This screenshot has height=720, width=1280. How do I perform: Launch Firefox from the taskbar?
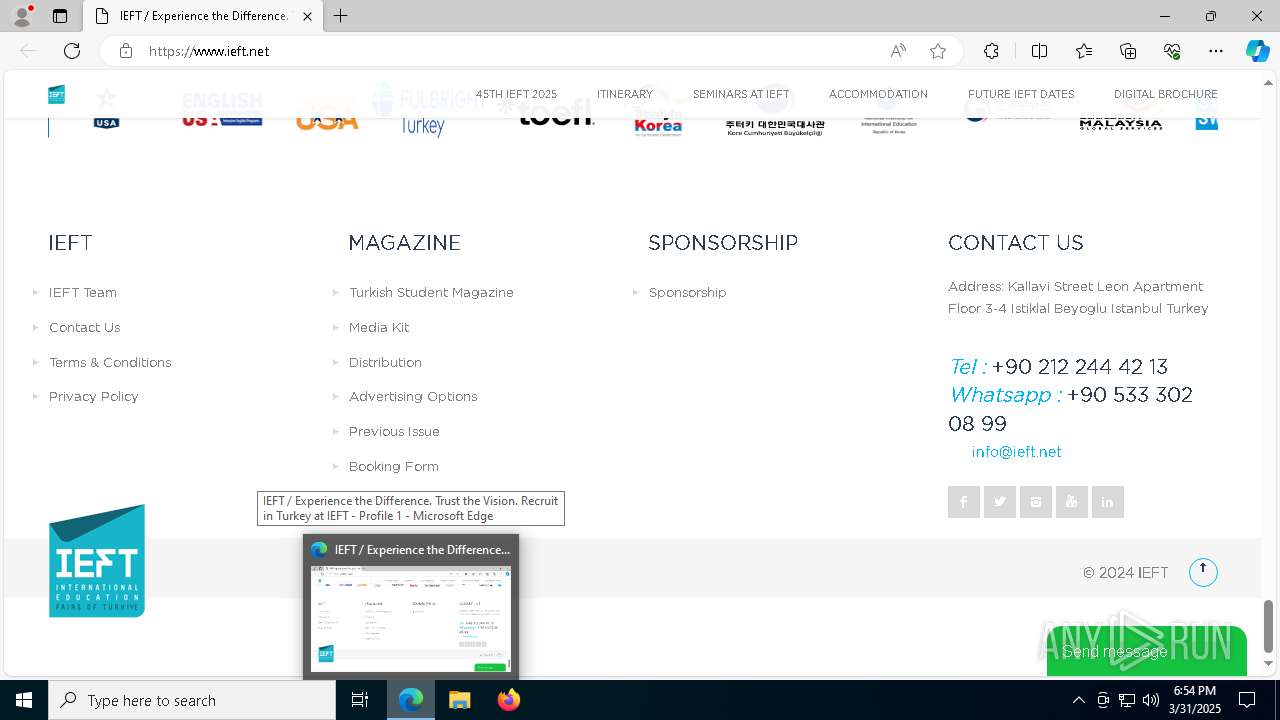509,700
